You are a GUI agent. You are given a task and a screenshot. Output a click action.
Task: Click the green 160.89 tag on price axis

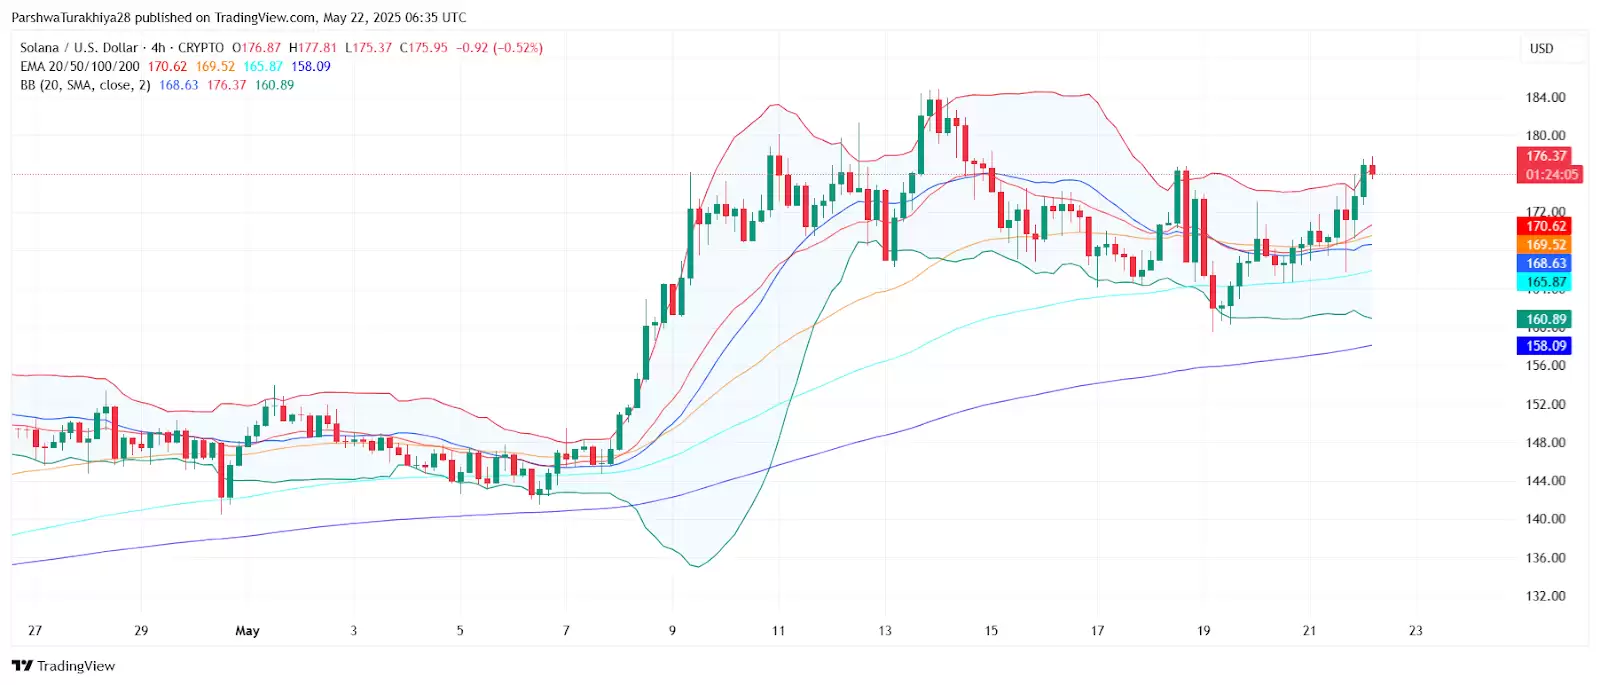1545,320
